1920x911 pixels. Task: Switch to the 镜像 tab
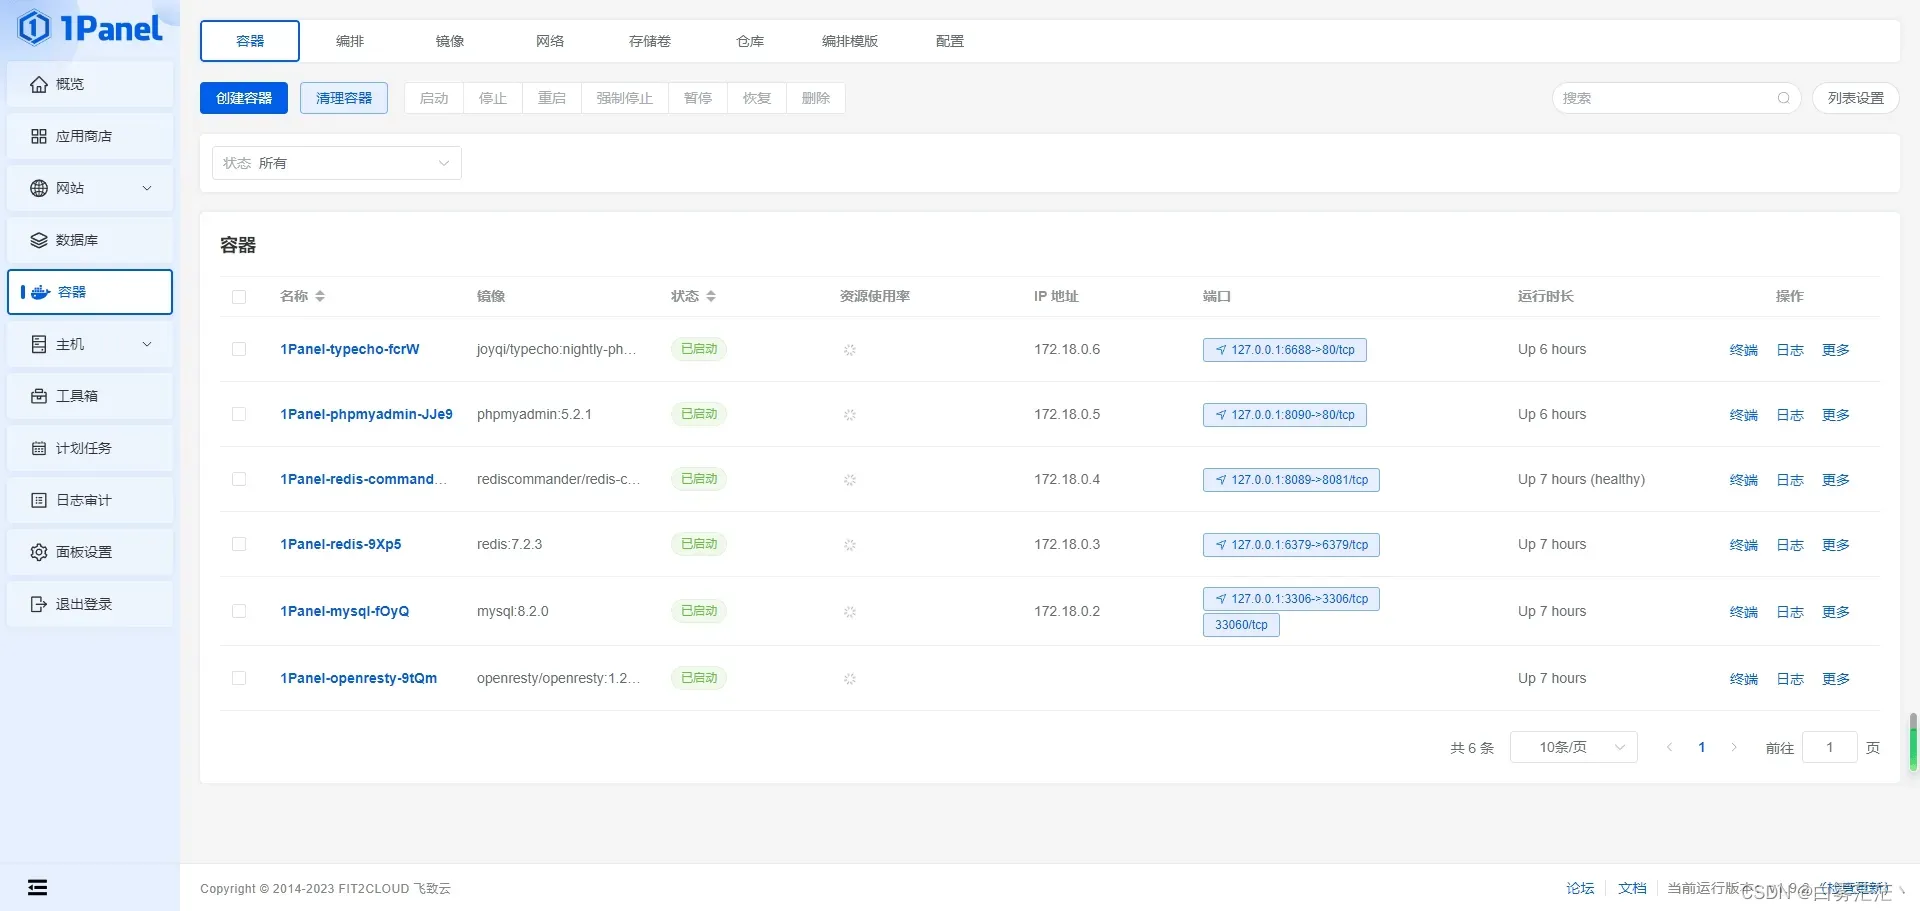pyautogui.click(x=450, y=41)
